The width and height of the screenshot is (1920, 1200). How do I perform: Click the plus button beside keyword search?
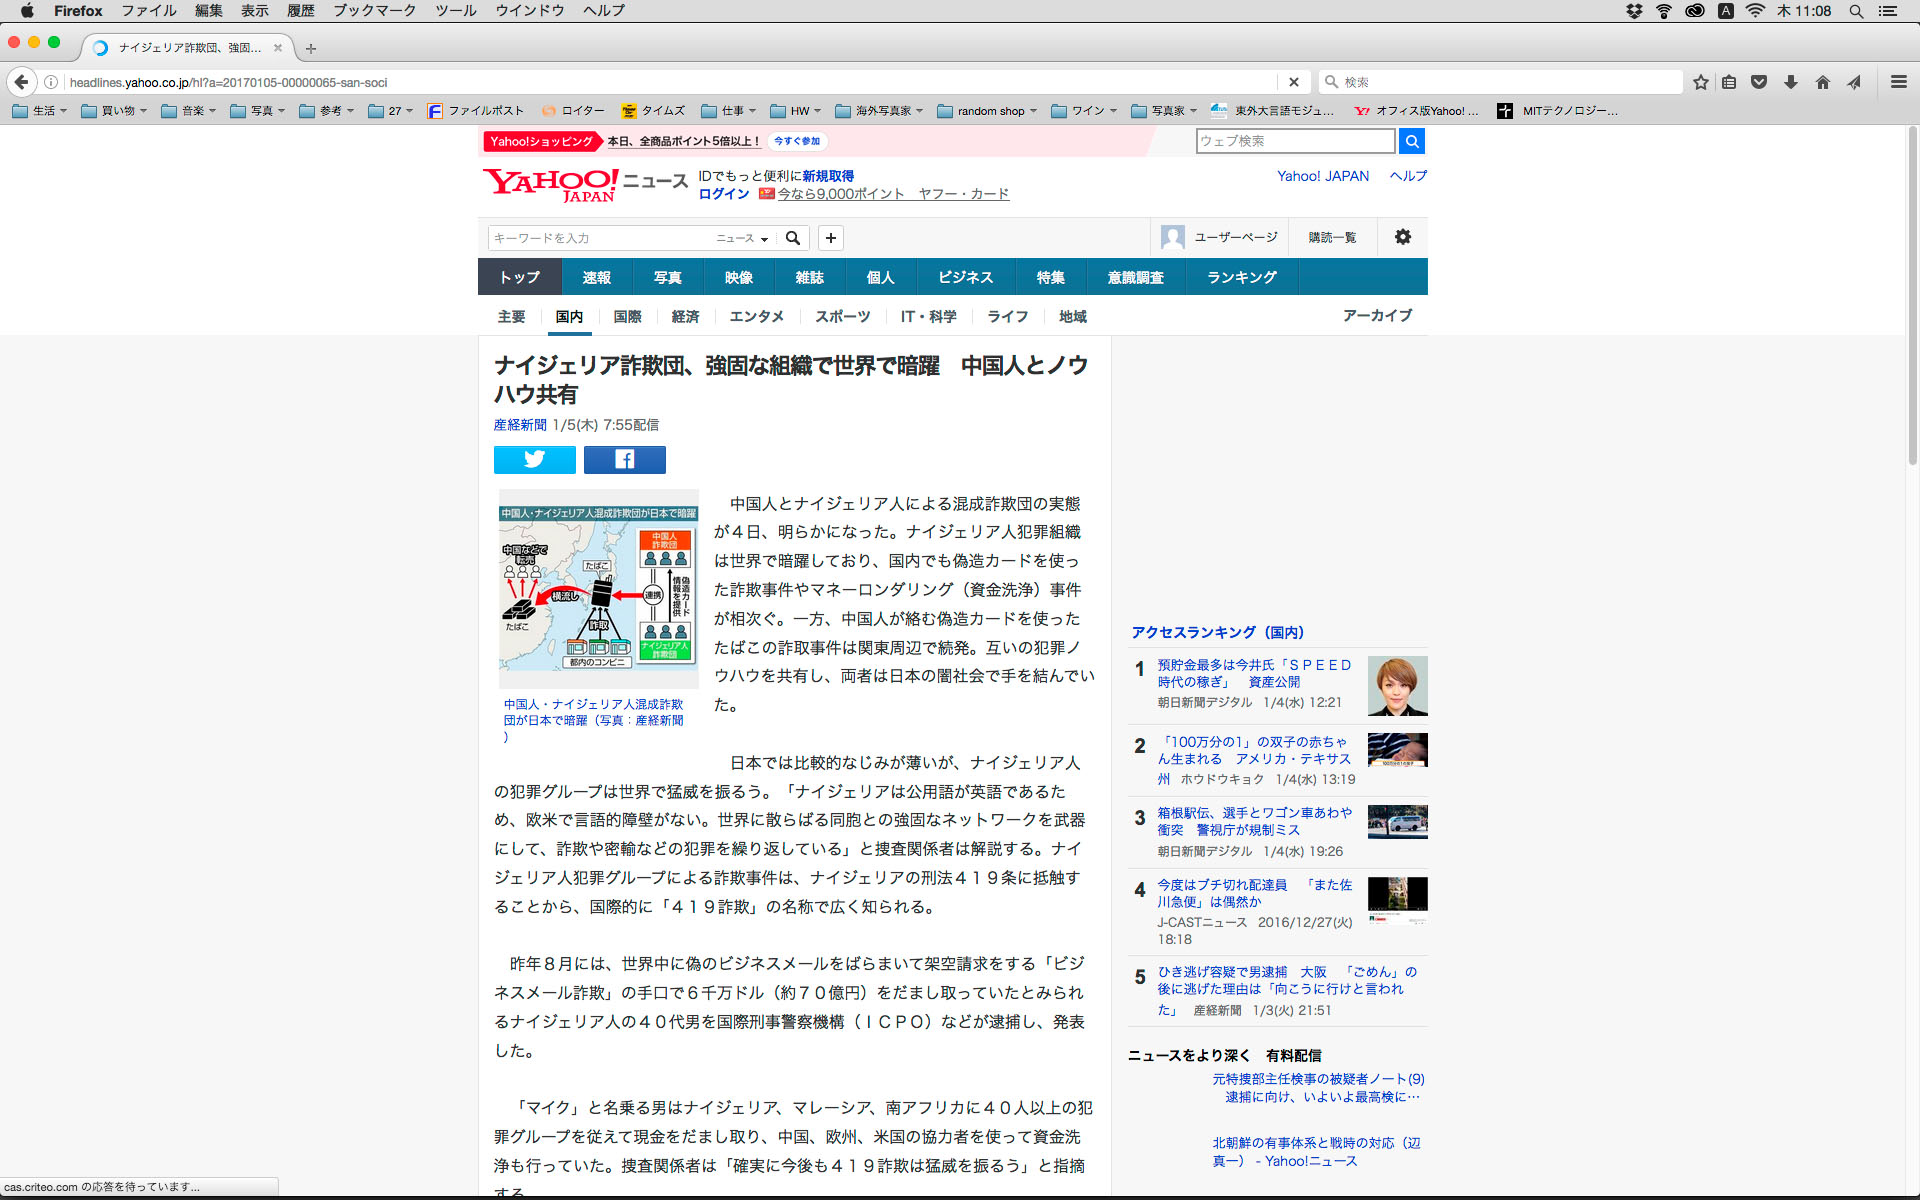point(830,238)
